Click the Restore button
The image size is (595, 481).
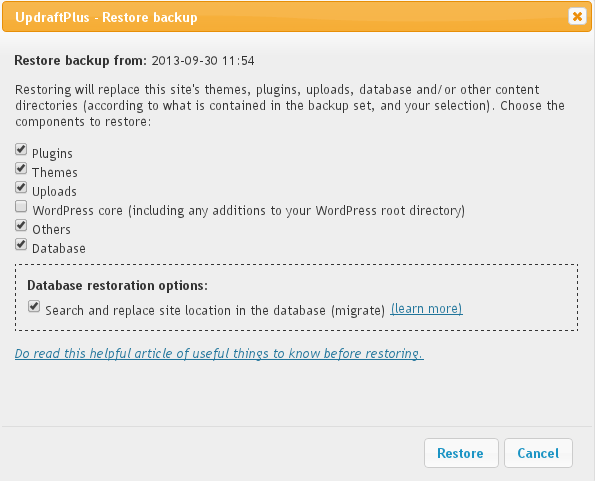461,453
